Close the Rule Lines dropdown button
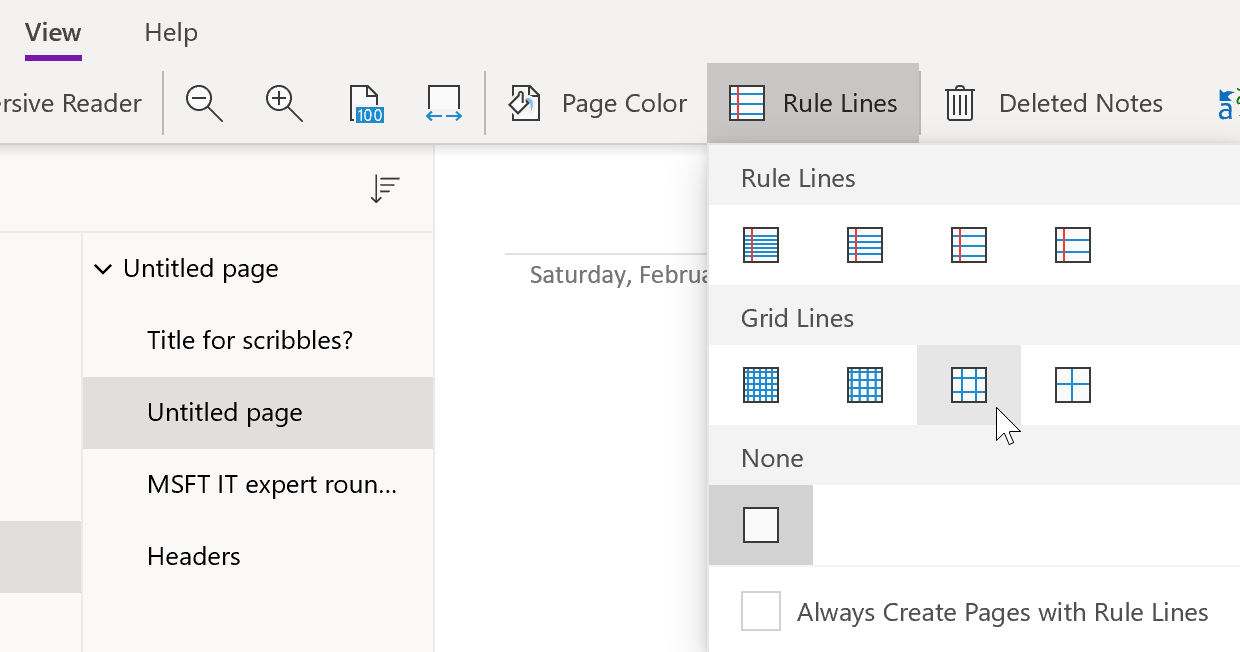This screenshot has height=652, width=1240. coord(813,103)
